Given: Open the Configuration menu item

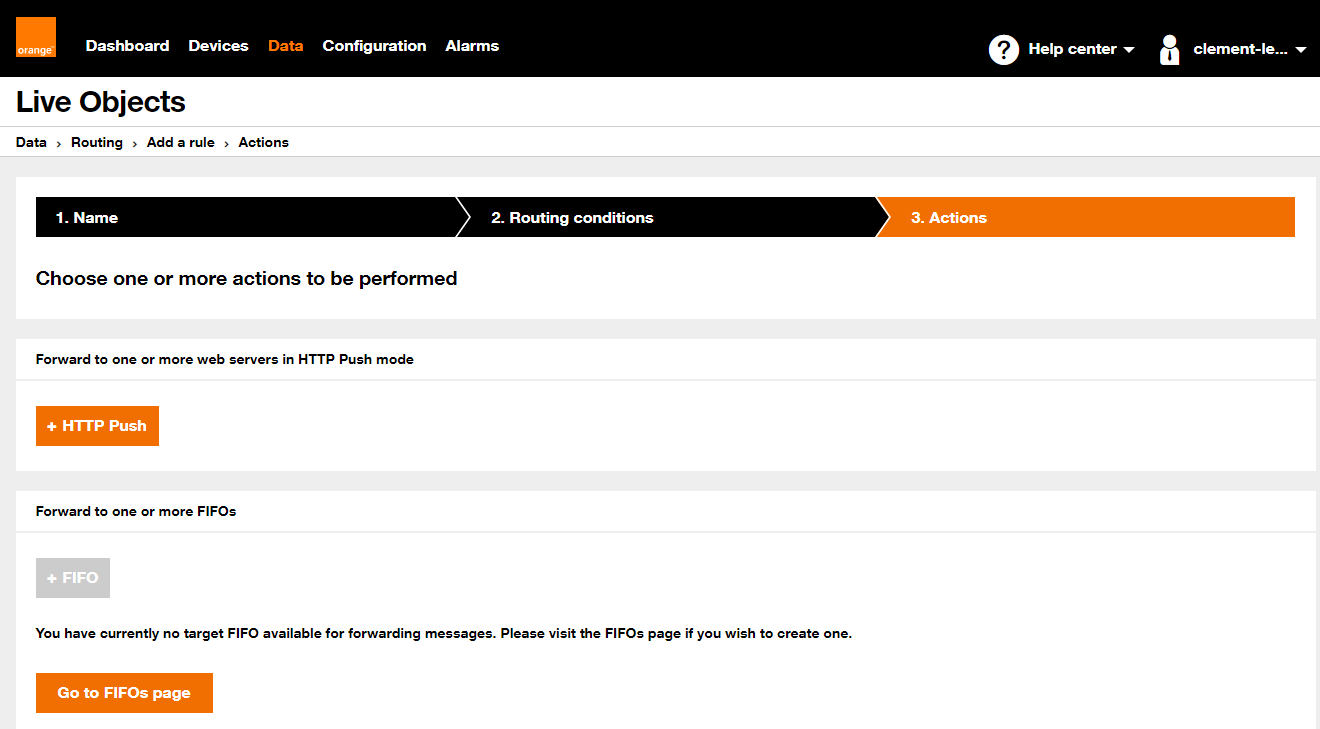Looking at the screenshot, I should 374,45.
